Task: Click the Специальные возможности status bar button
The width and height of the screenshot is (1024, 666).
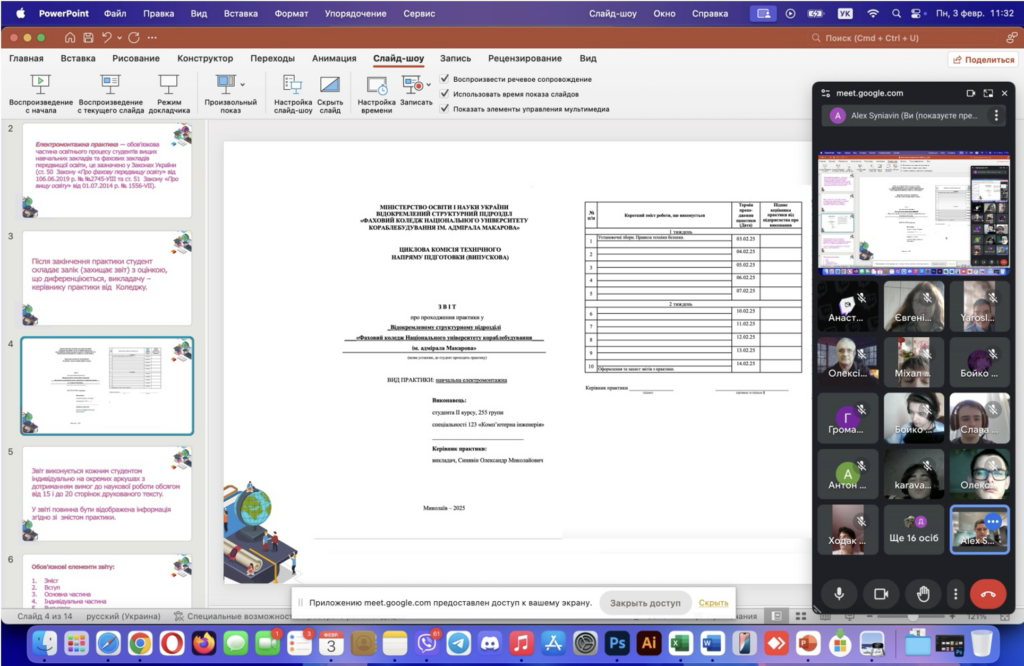Action: coord(232,616)
